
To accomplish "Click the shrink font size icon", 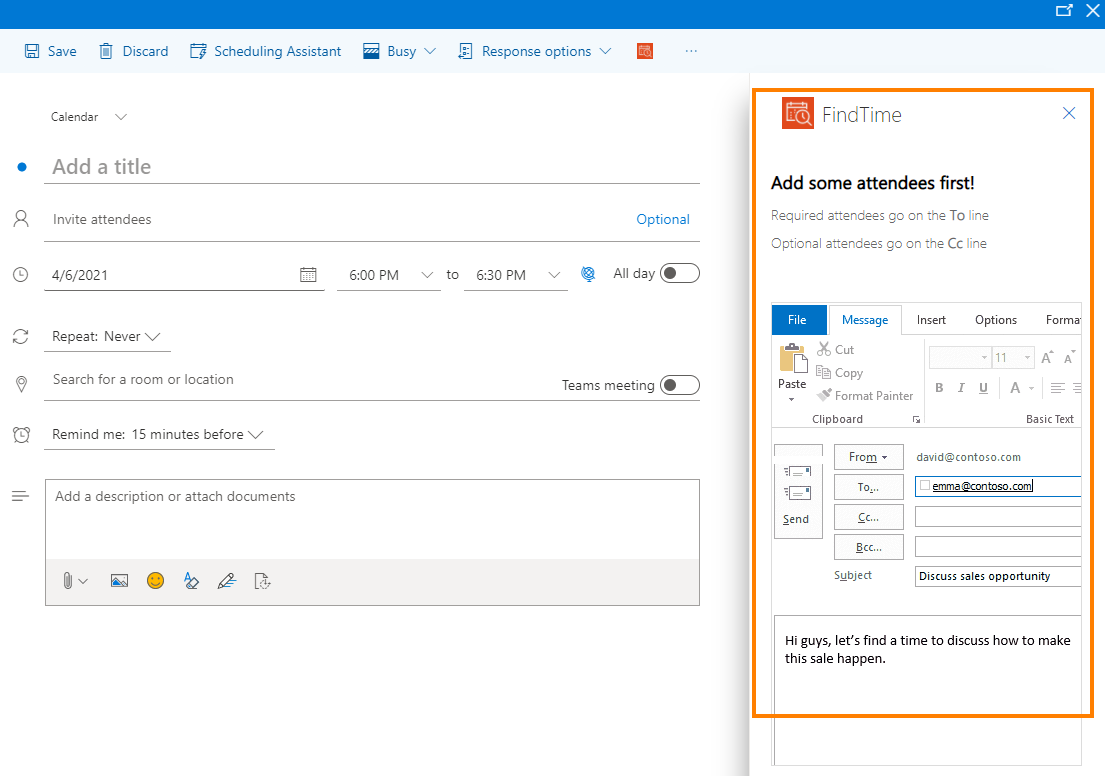I will tap(1070, 357).
